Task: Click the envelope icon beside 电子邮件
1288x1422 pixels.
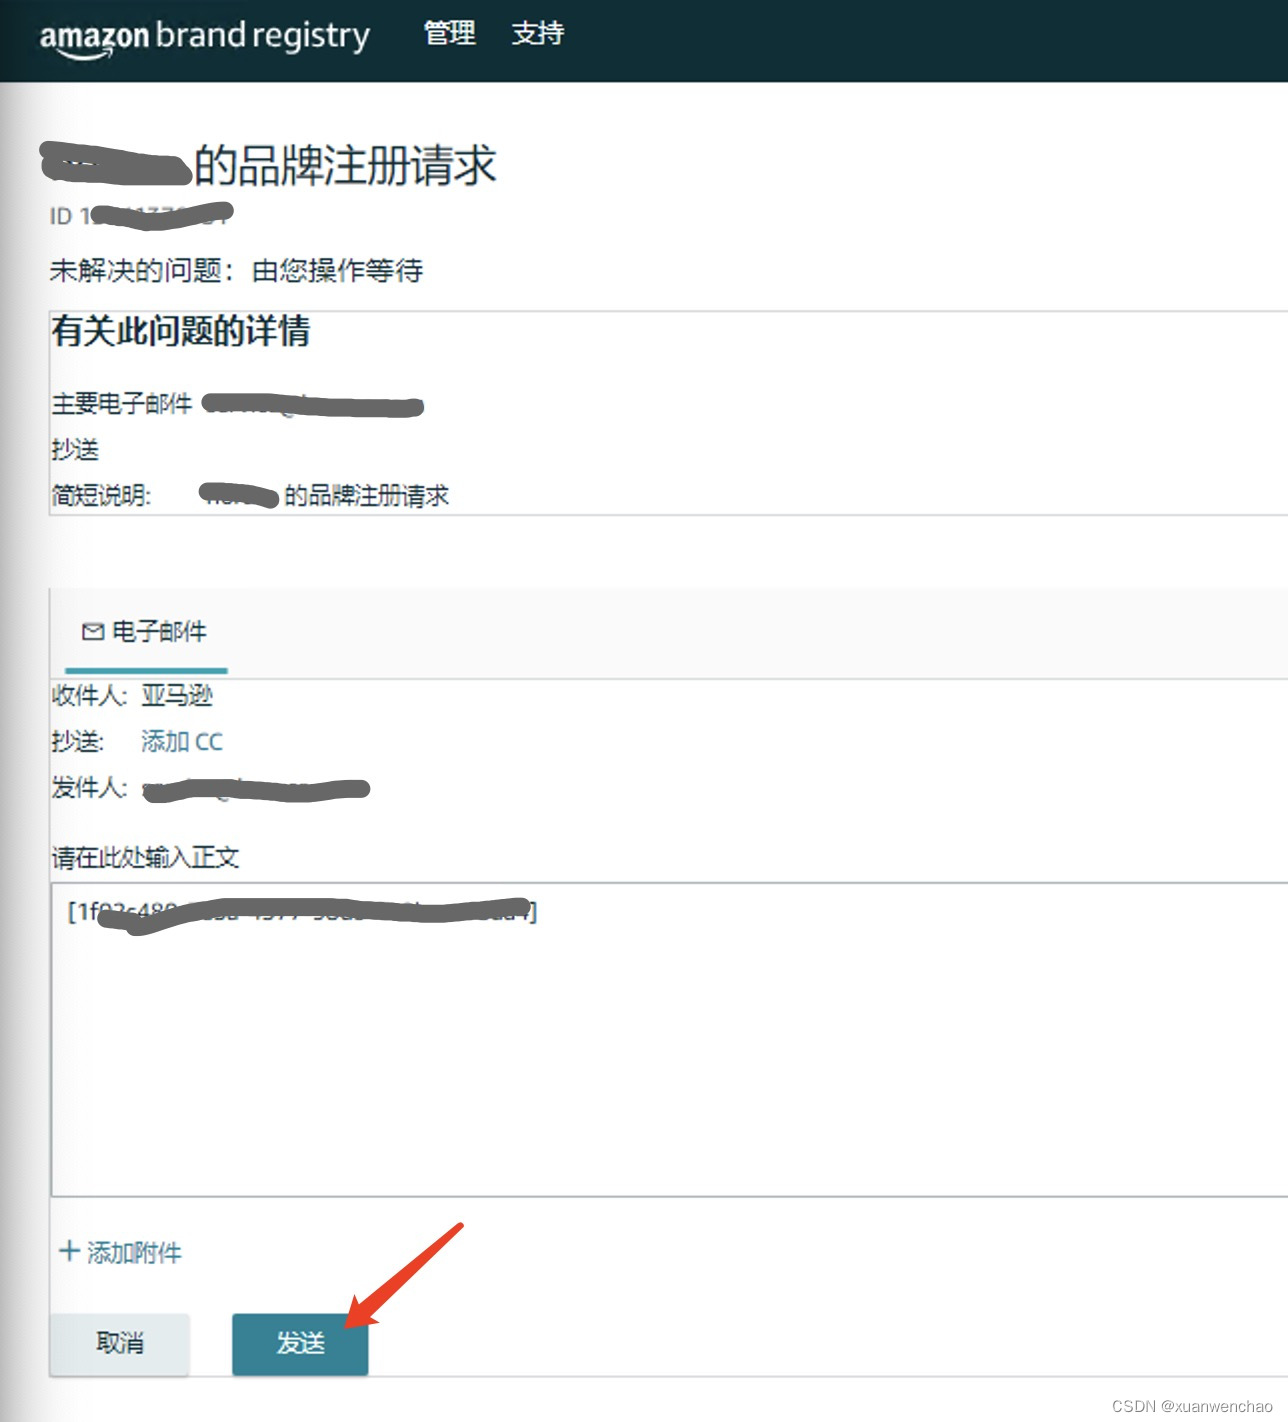Action: [93, 632]
